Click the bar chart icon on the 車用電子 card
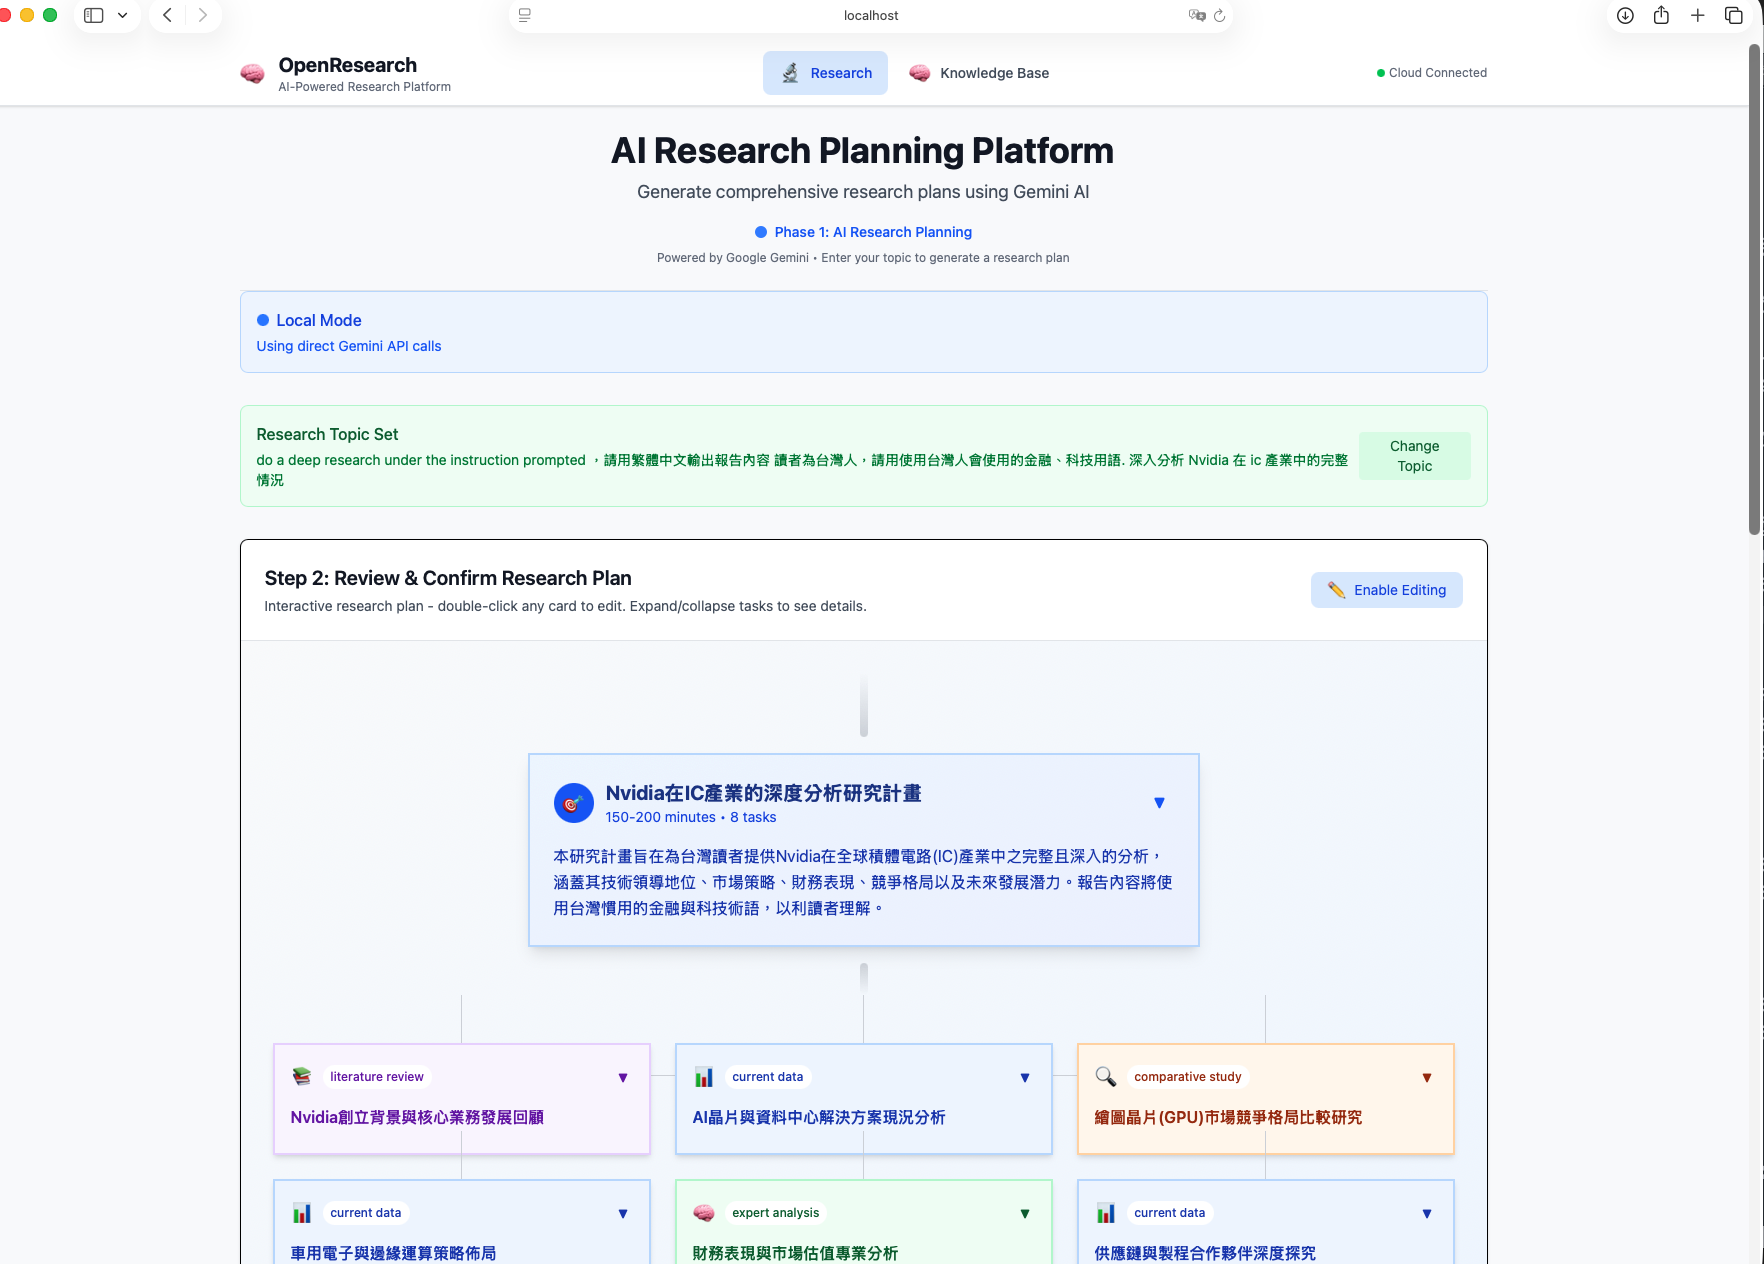Image resolution: width=1764 pixels, height=1264 pixels. coord(302,1212)
